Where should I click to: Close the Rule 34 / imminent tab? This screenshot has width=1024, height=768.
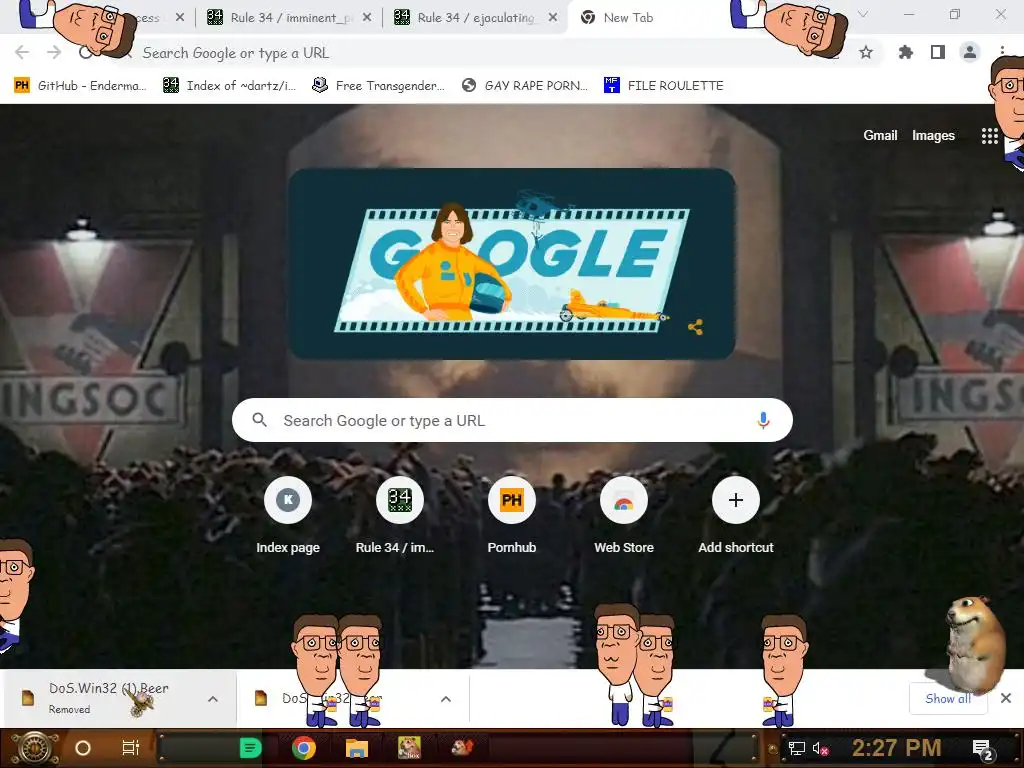click(x=367, y=18)
